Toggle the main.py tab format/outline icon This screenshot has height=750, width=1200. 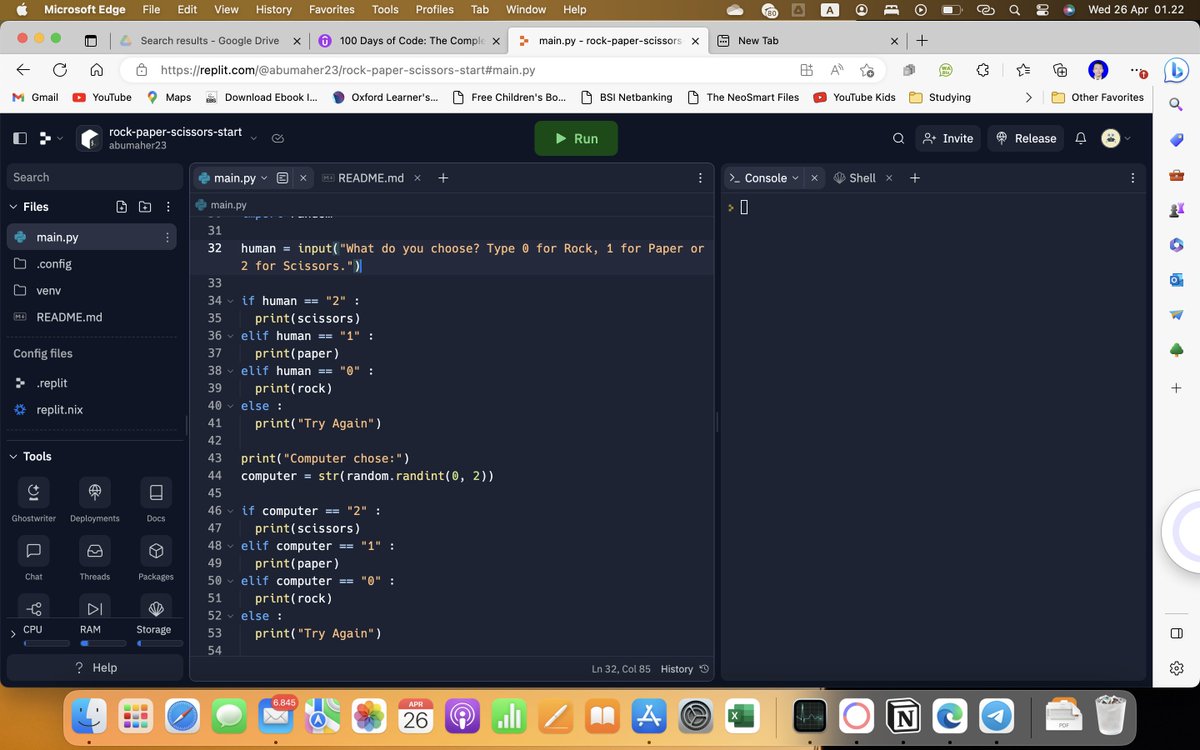[x=282, y=178]
